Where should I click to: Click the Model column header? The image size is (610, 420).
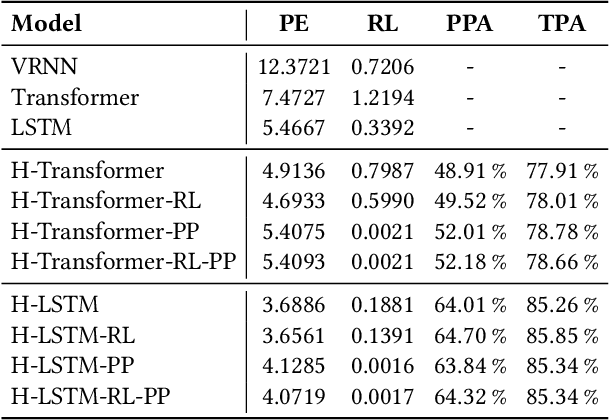[x=48, y=24]
